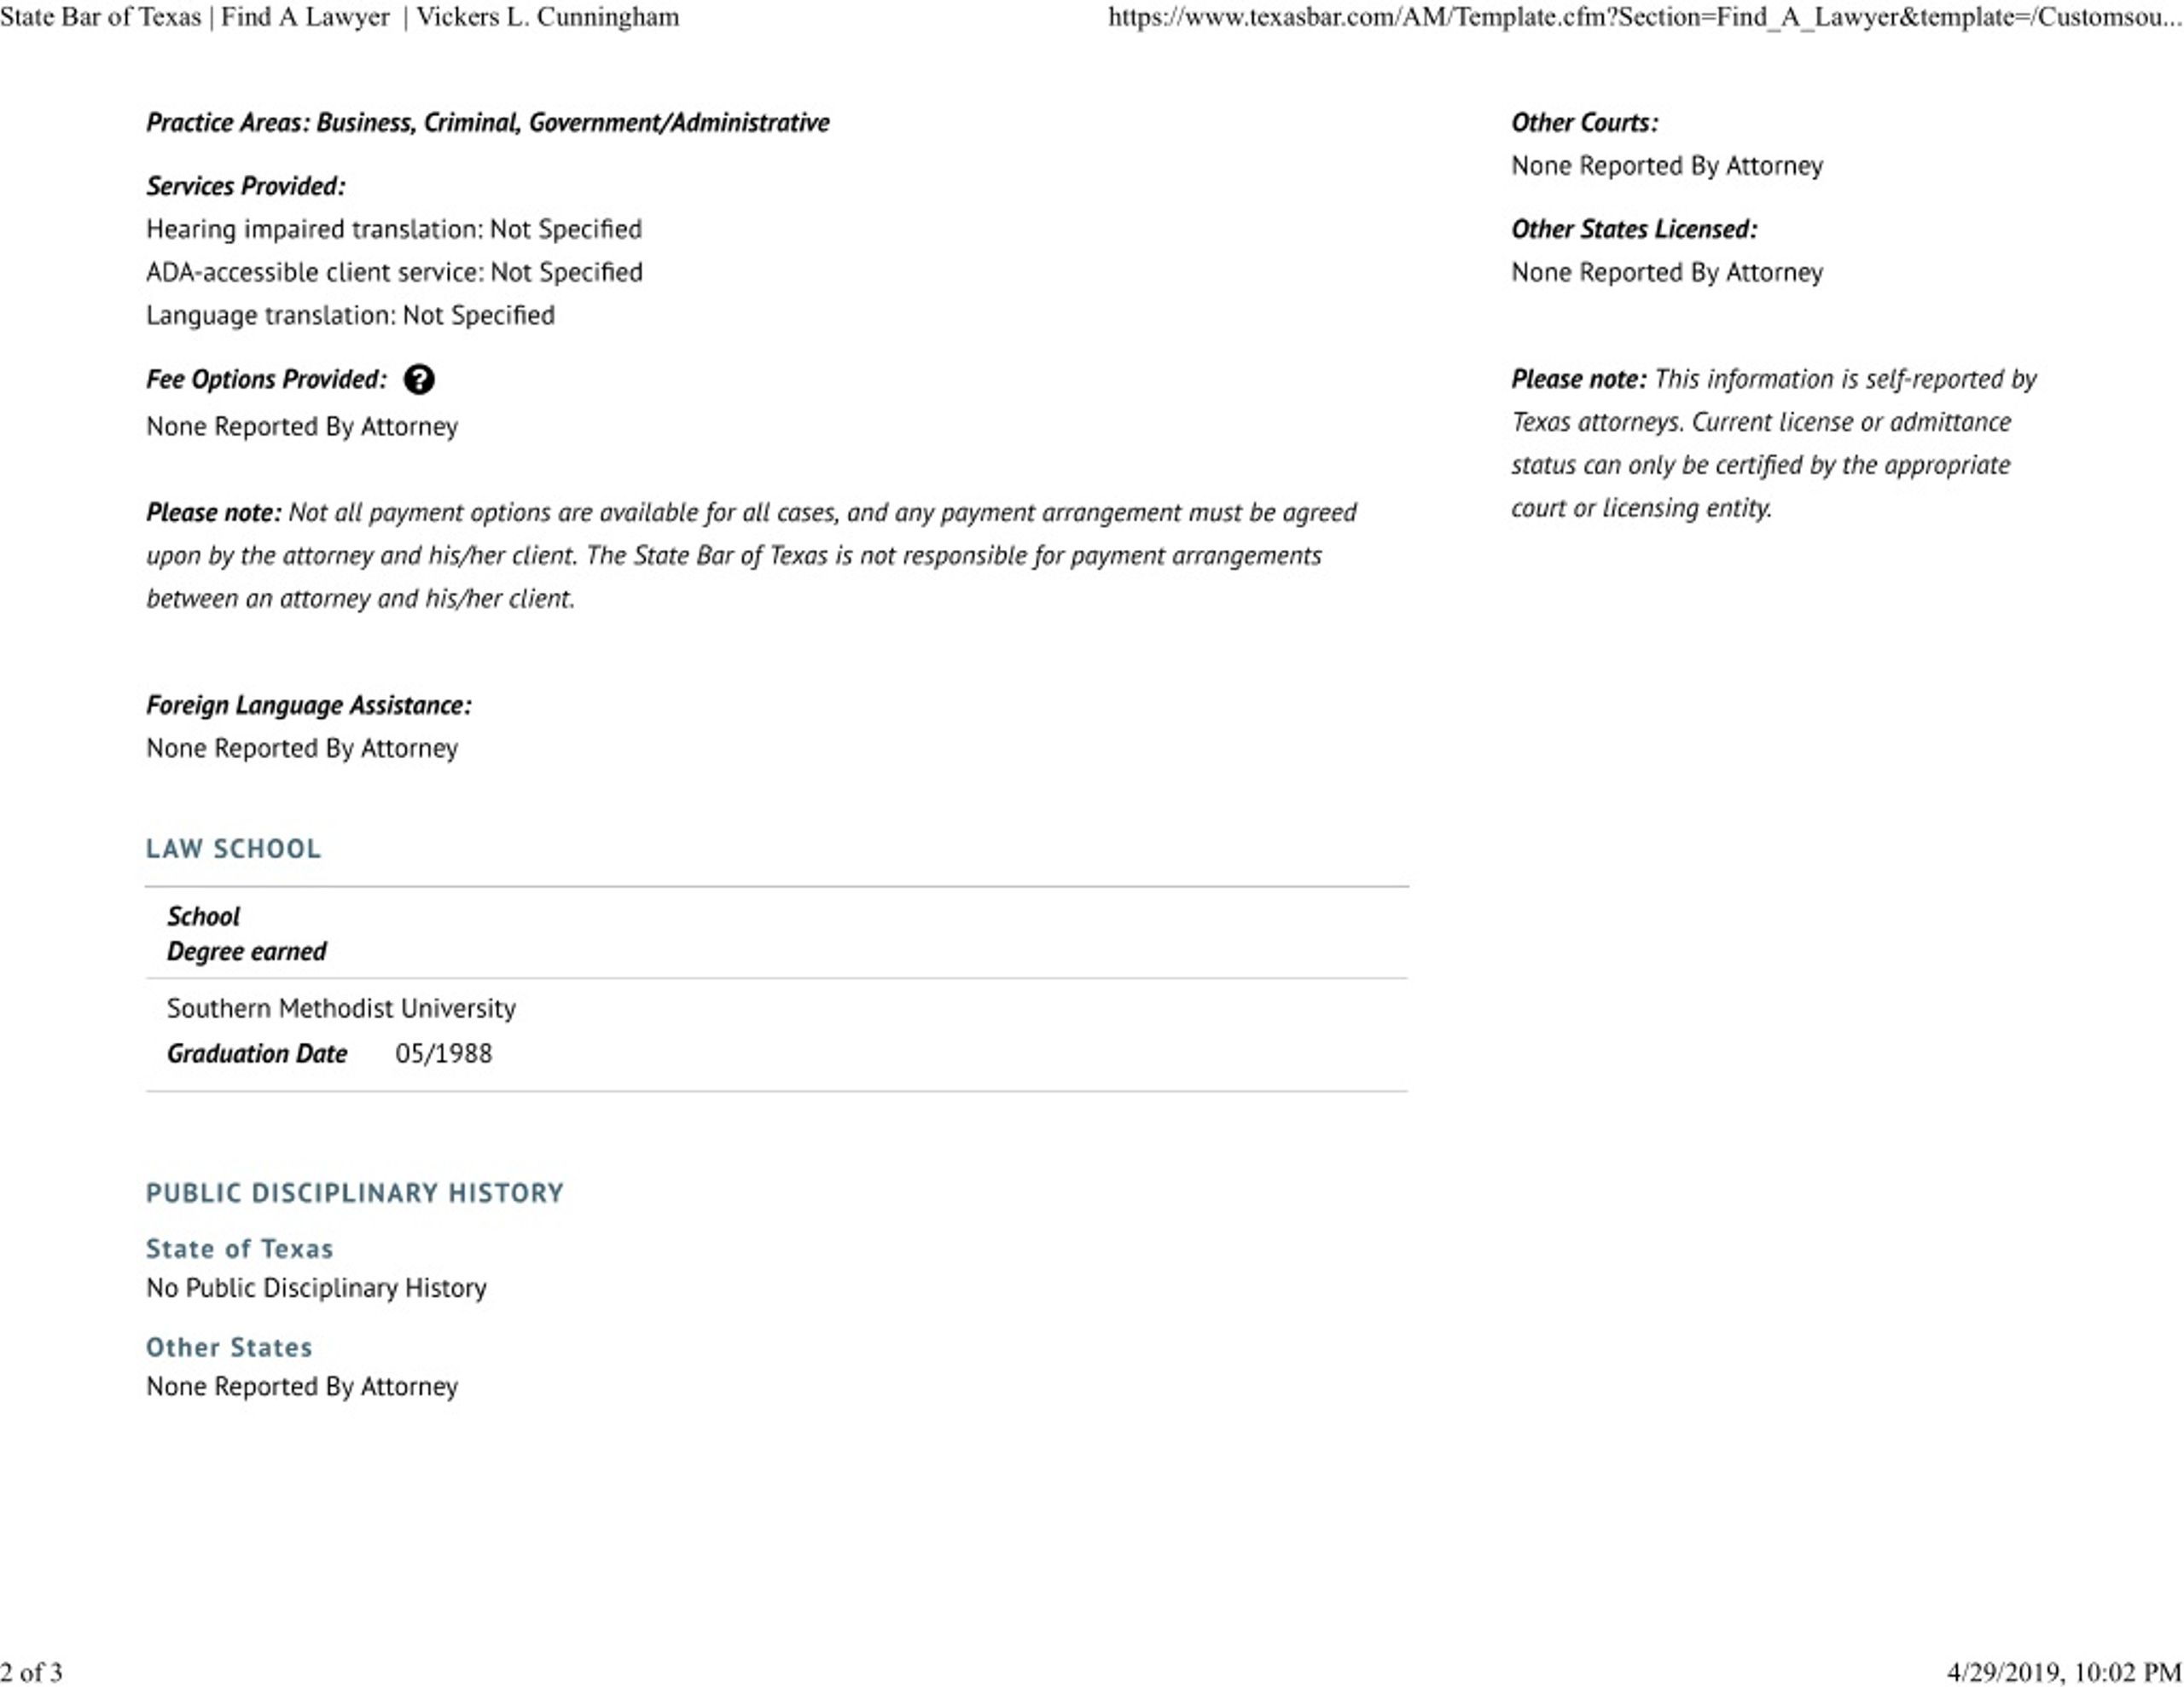Select the LAW SCHOOL section heading

[233, 849]
